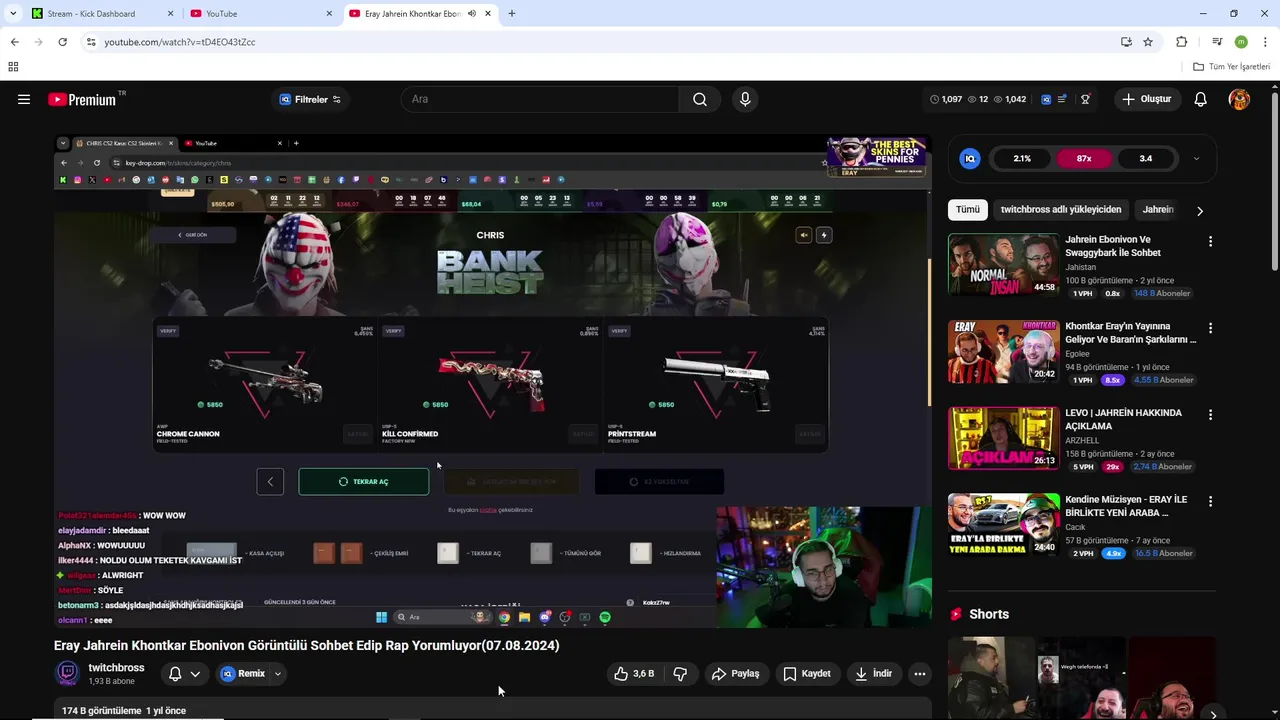Screen dimensions: 1280x720
Task: Bookmark this page with star icon
Action: pos(1148,42)
